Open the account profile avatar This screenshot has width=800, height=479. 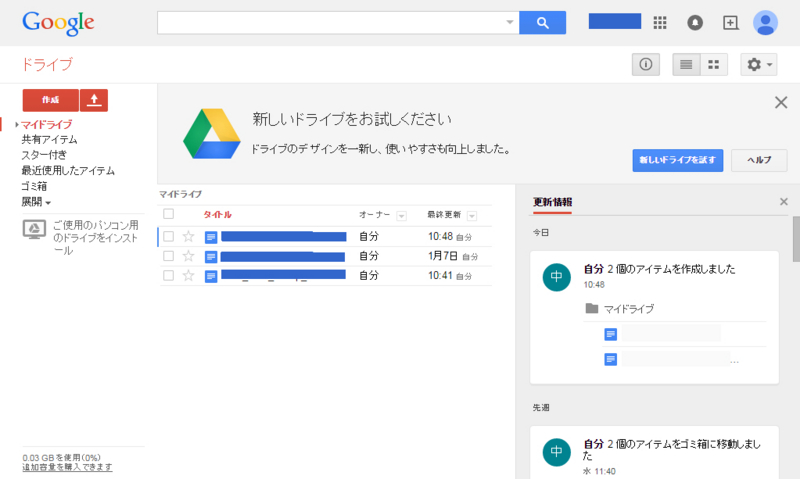click(x=765, y=22)
